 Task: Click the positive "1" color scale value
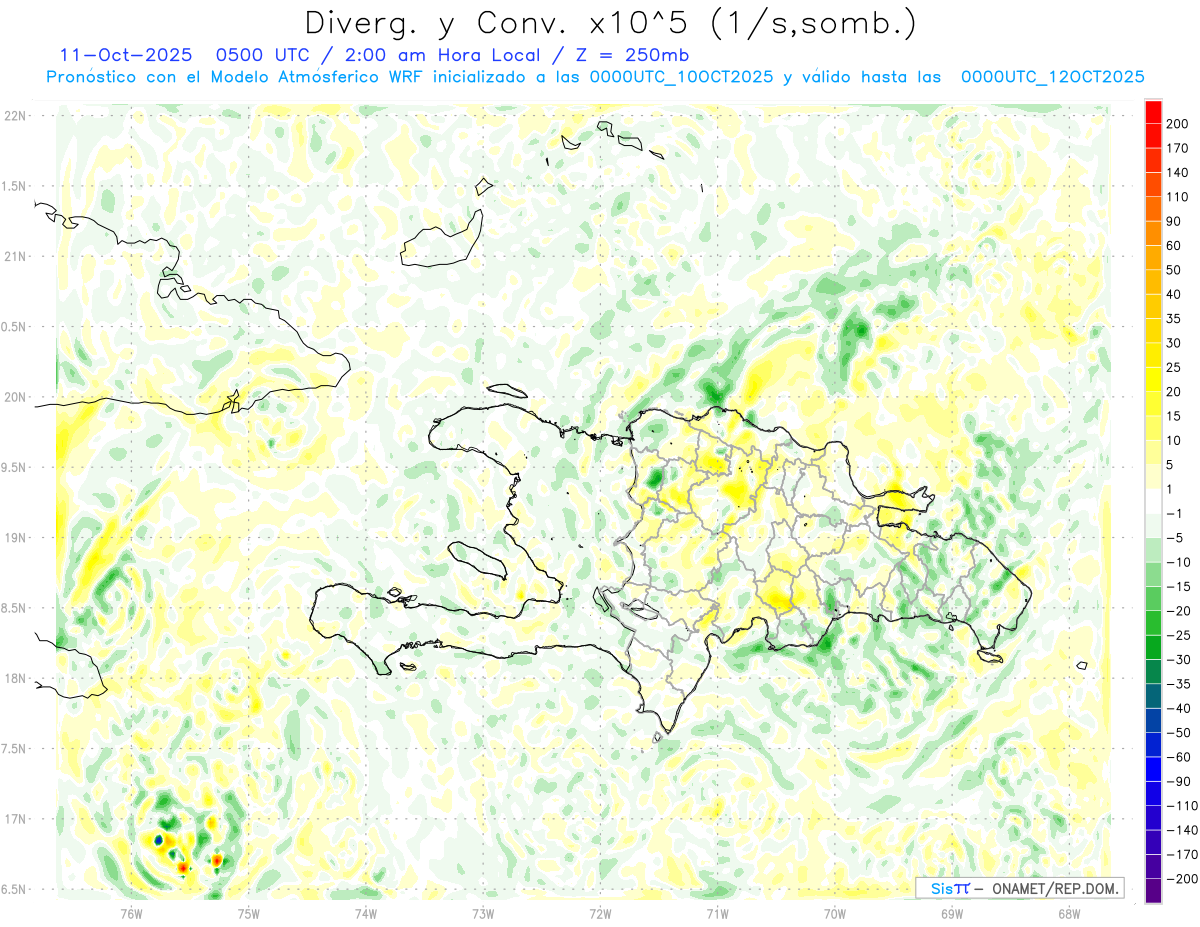point(1171,489)
